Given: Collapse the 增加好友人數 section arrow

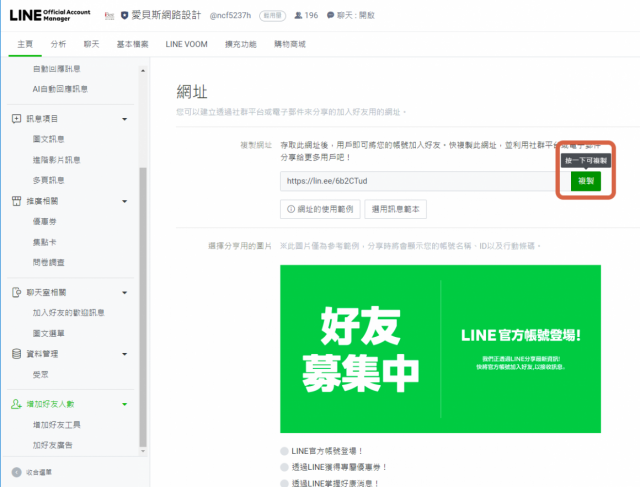Looking at the screenshot, I should (x=124, y=405).
